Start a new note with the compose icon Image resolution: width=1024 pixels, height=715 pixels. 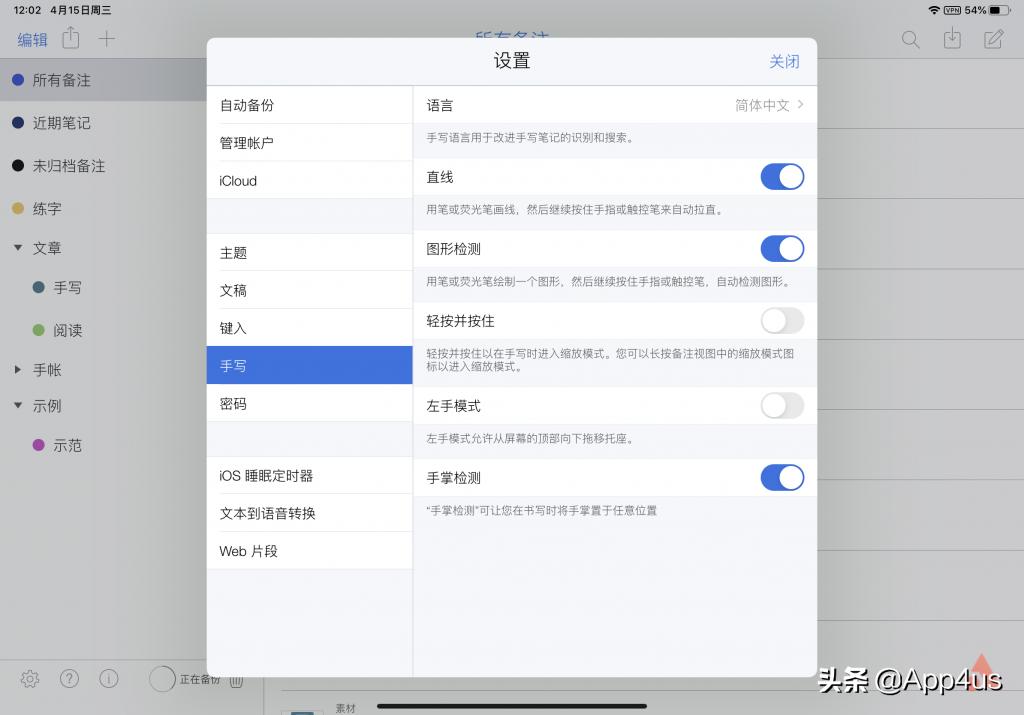click(992, 39)
